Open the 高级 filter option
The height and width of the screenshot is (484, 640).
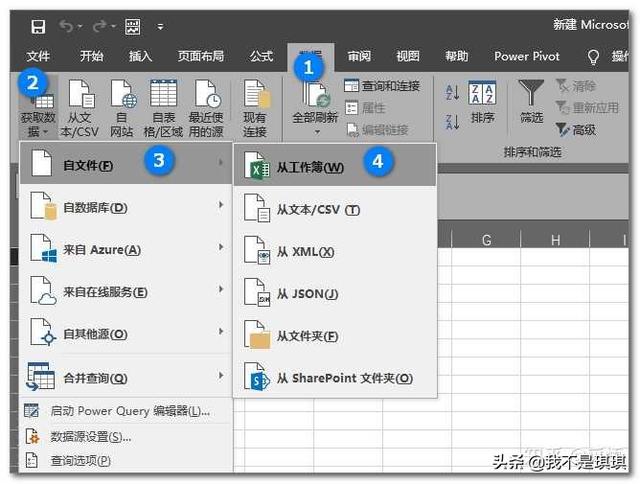[576, 130]
